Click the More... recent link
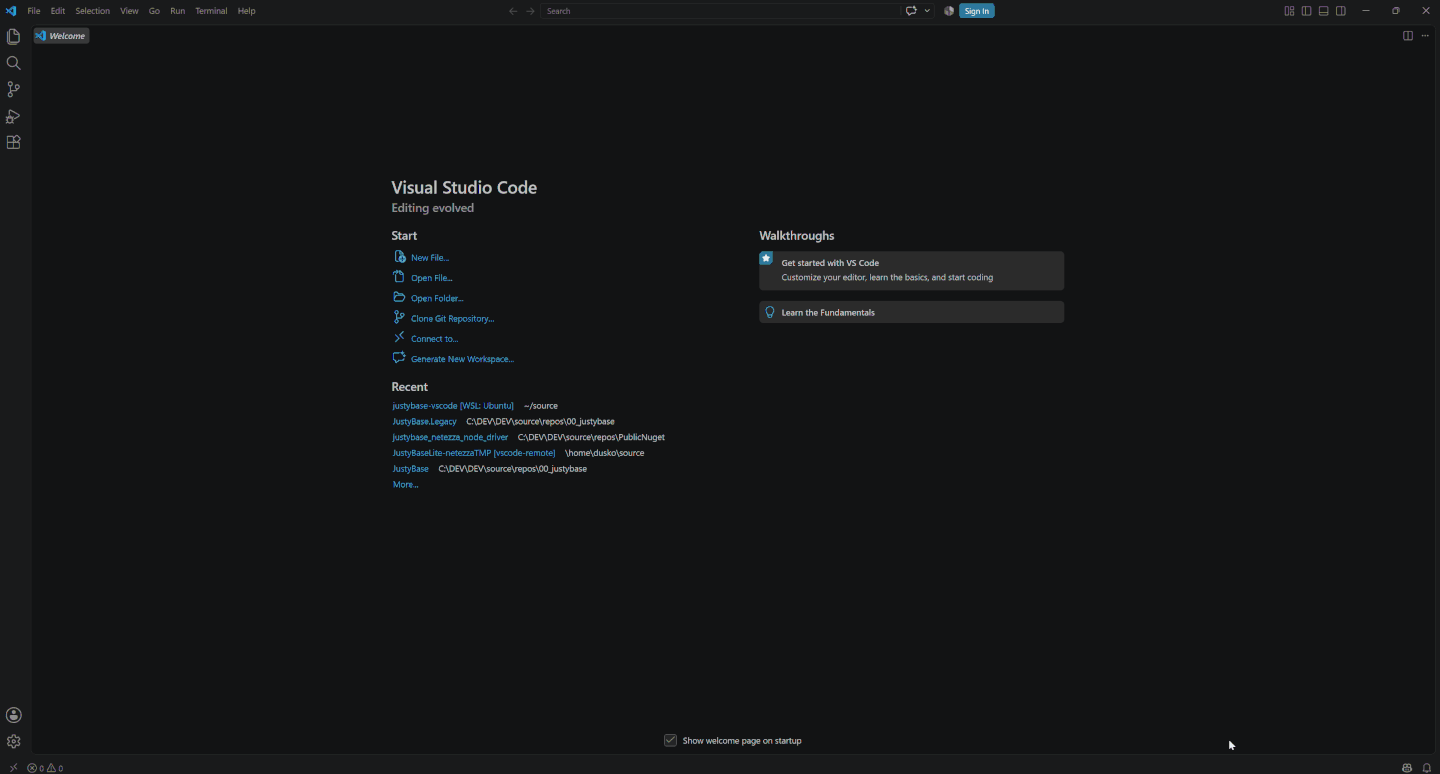The width and height of the screenshot is (1440, 774). click(x=405, y=485)
